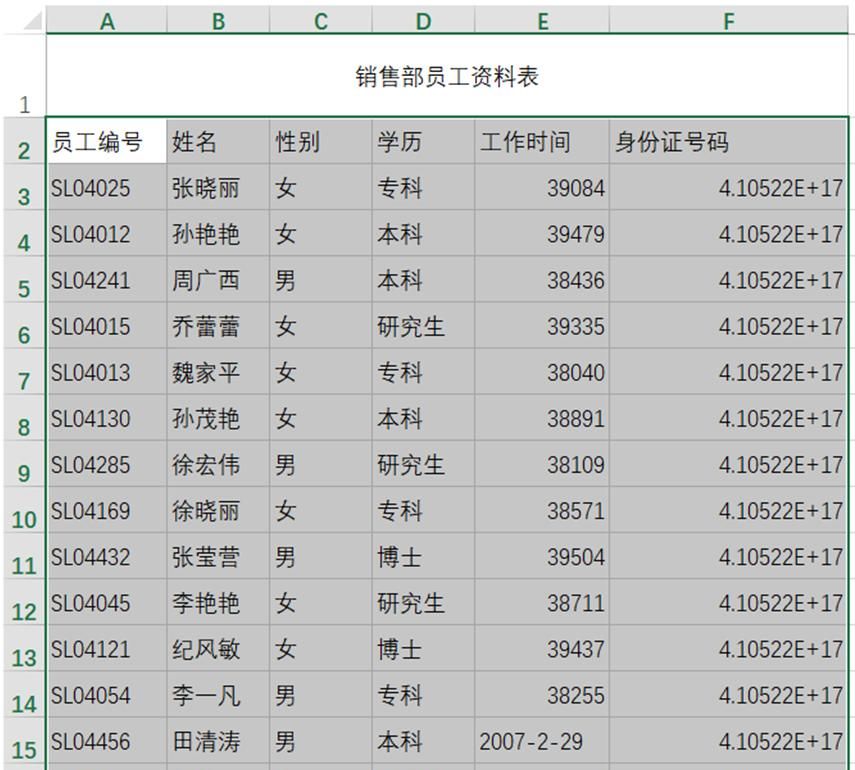
Task: Select column header E
Action: point(543,20)
